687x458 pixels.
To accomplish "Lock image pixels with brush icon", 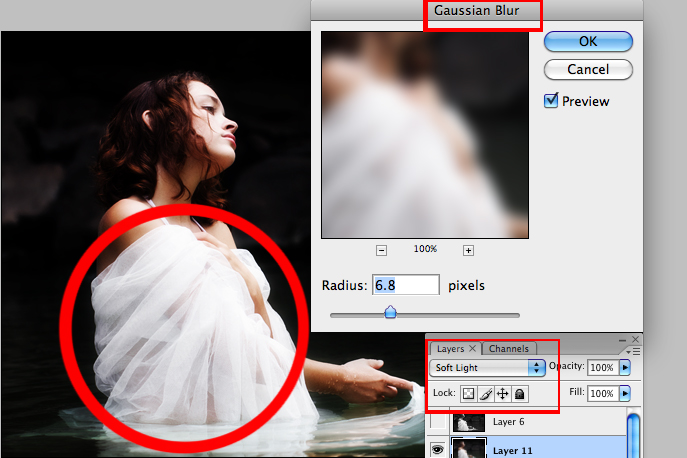I will [485, 394].
